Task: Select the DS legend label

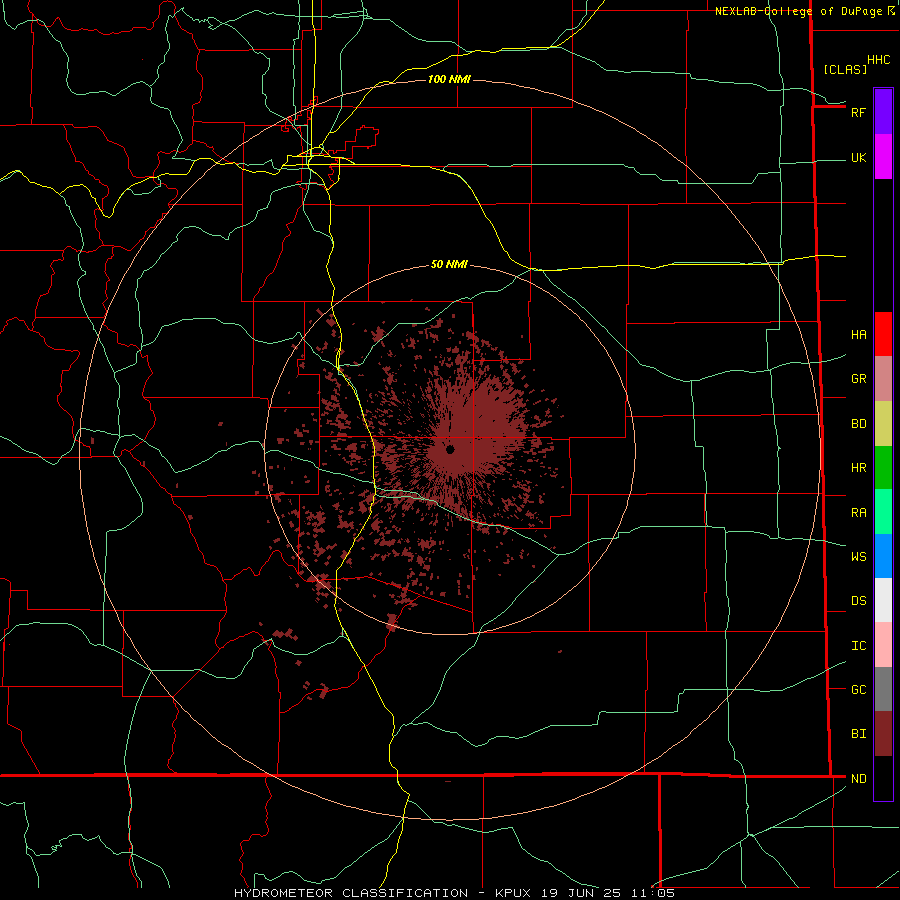Action: pos(858,601)
